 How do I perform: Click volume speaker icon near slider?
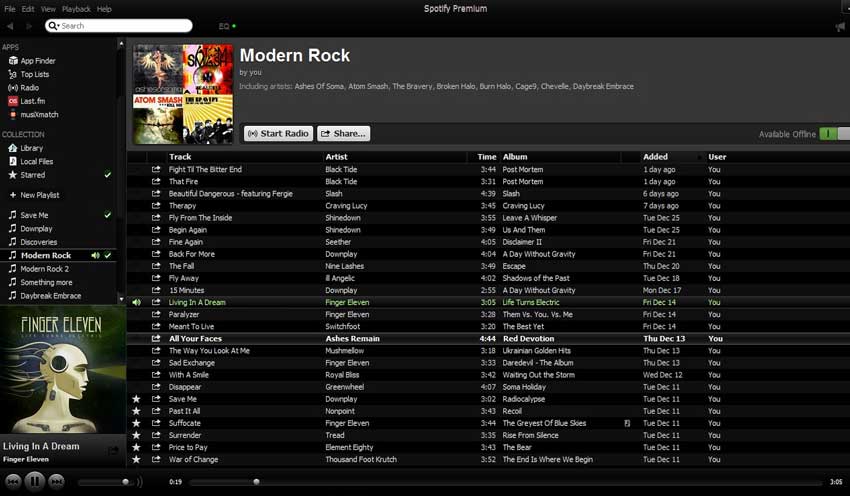coord(139,482)
